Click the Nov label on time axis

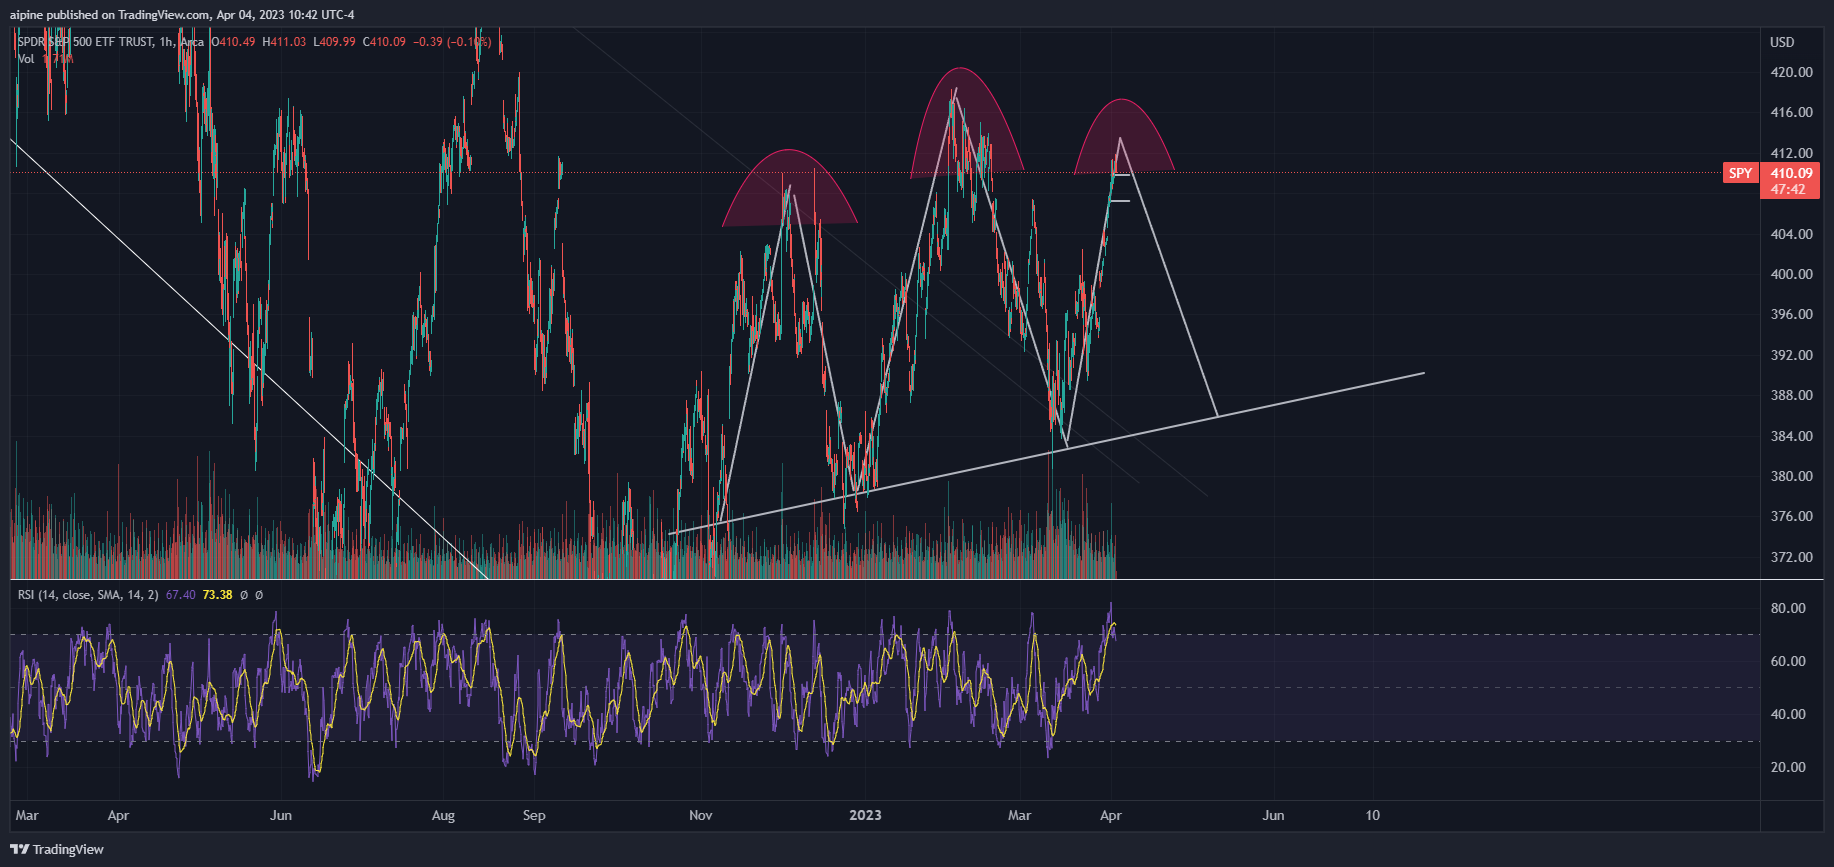point(701,815)
